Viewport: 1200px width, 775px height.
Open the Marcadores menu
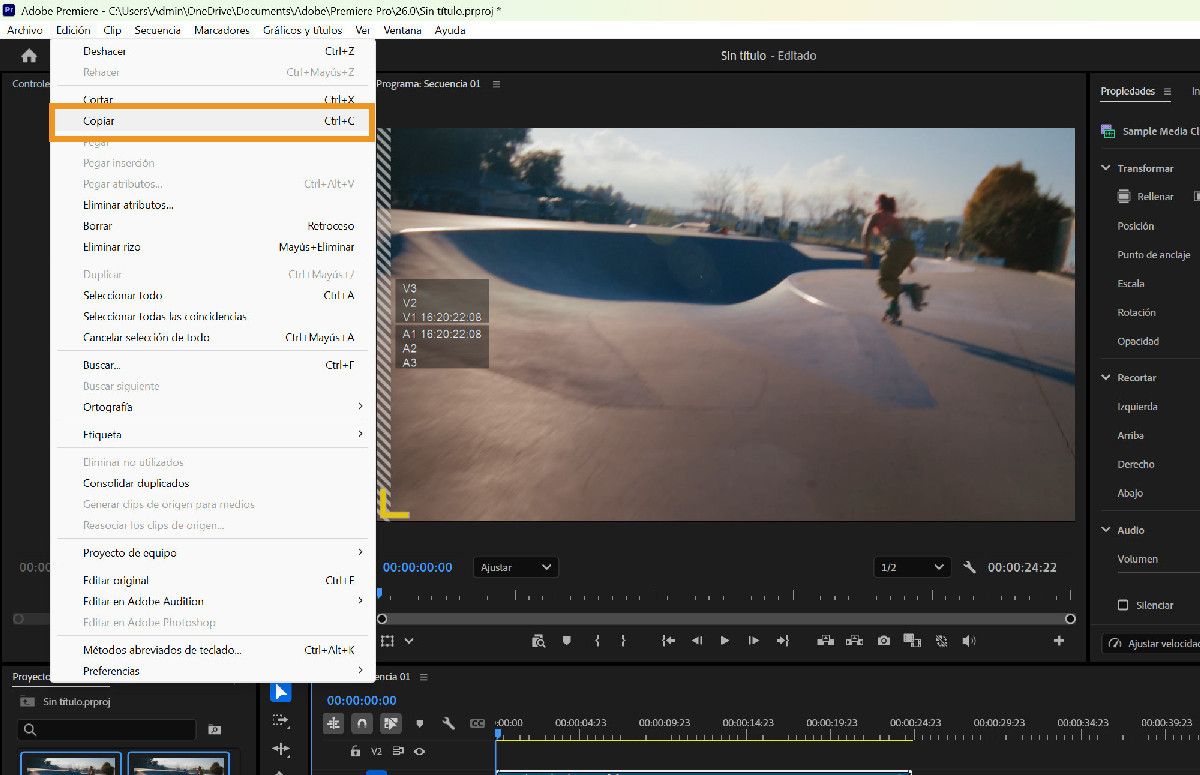coord(222,30)
